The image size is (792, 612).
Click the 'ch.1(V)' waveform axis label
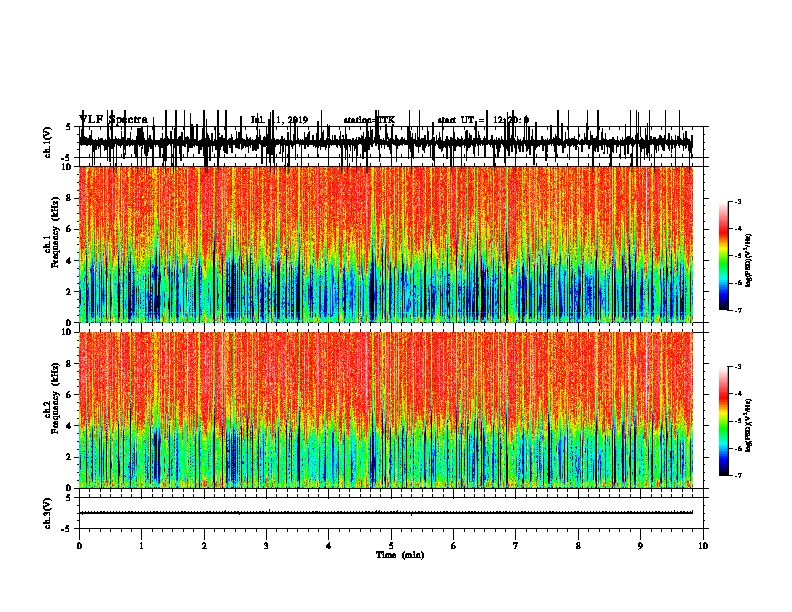48,142
